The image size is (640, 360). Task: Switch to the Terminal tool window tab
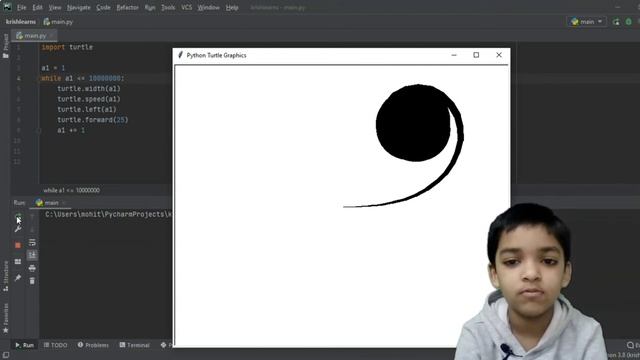tap(134, 345)
